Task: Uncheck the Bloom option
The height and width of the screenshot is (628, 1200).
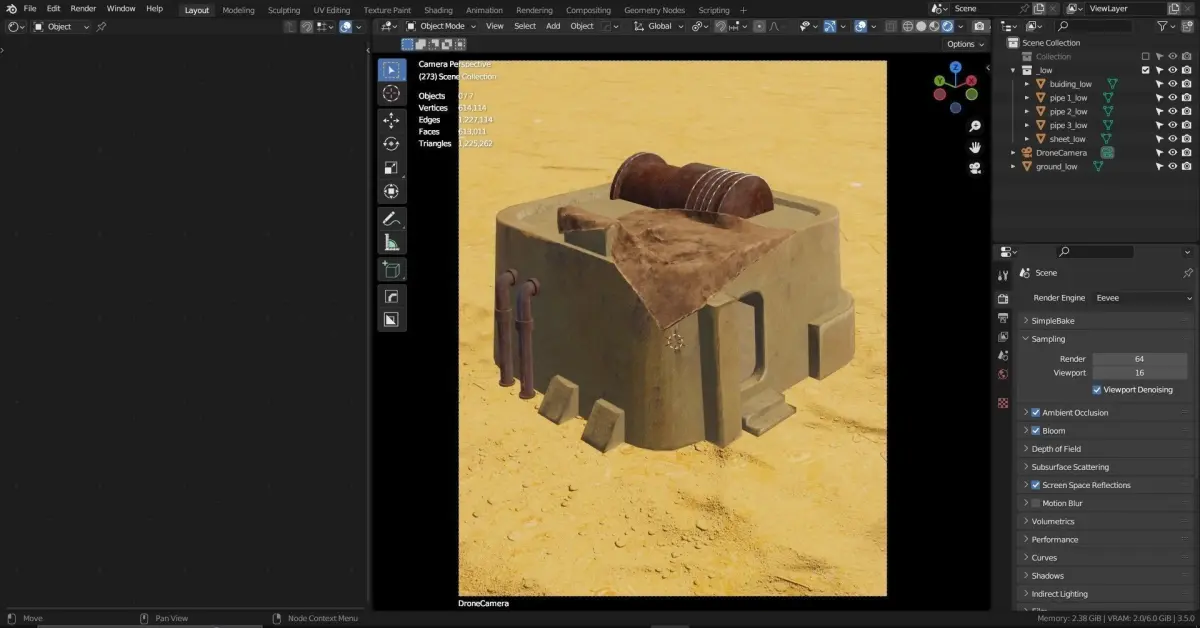Action: (1035, 431)
